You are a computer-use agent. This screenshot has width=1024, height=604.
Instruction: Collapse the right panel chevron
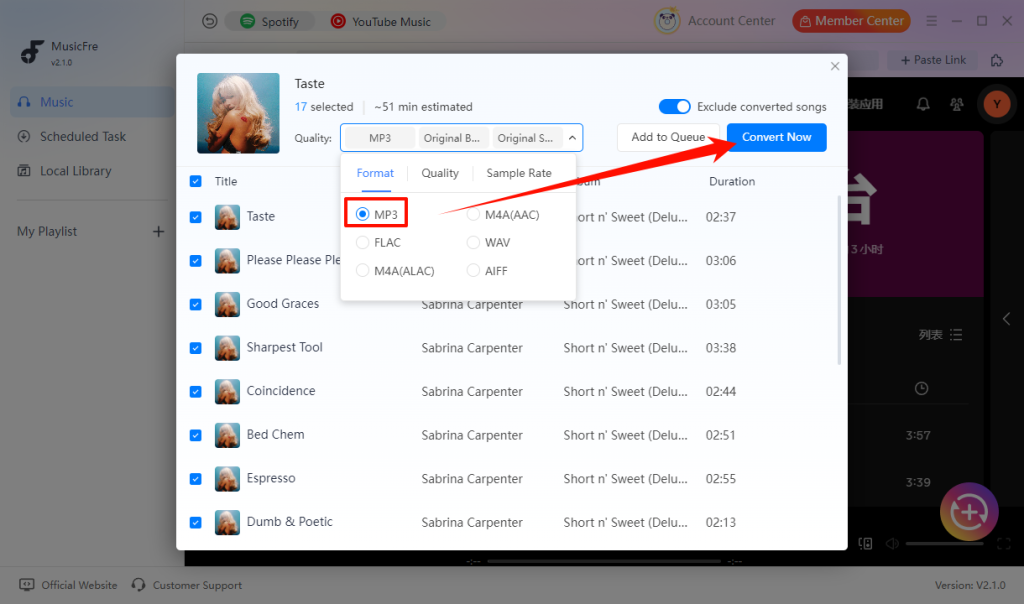click(x=1006, y=319)
